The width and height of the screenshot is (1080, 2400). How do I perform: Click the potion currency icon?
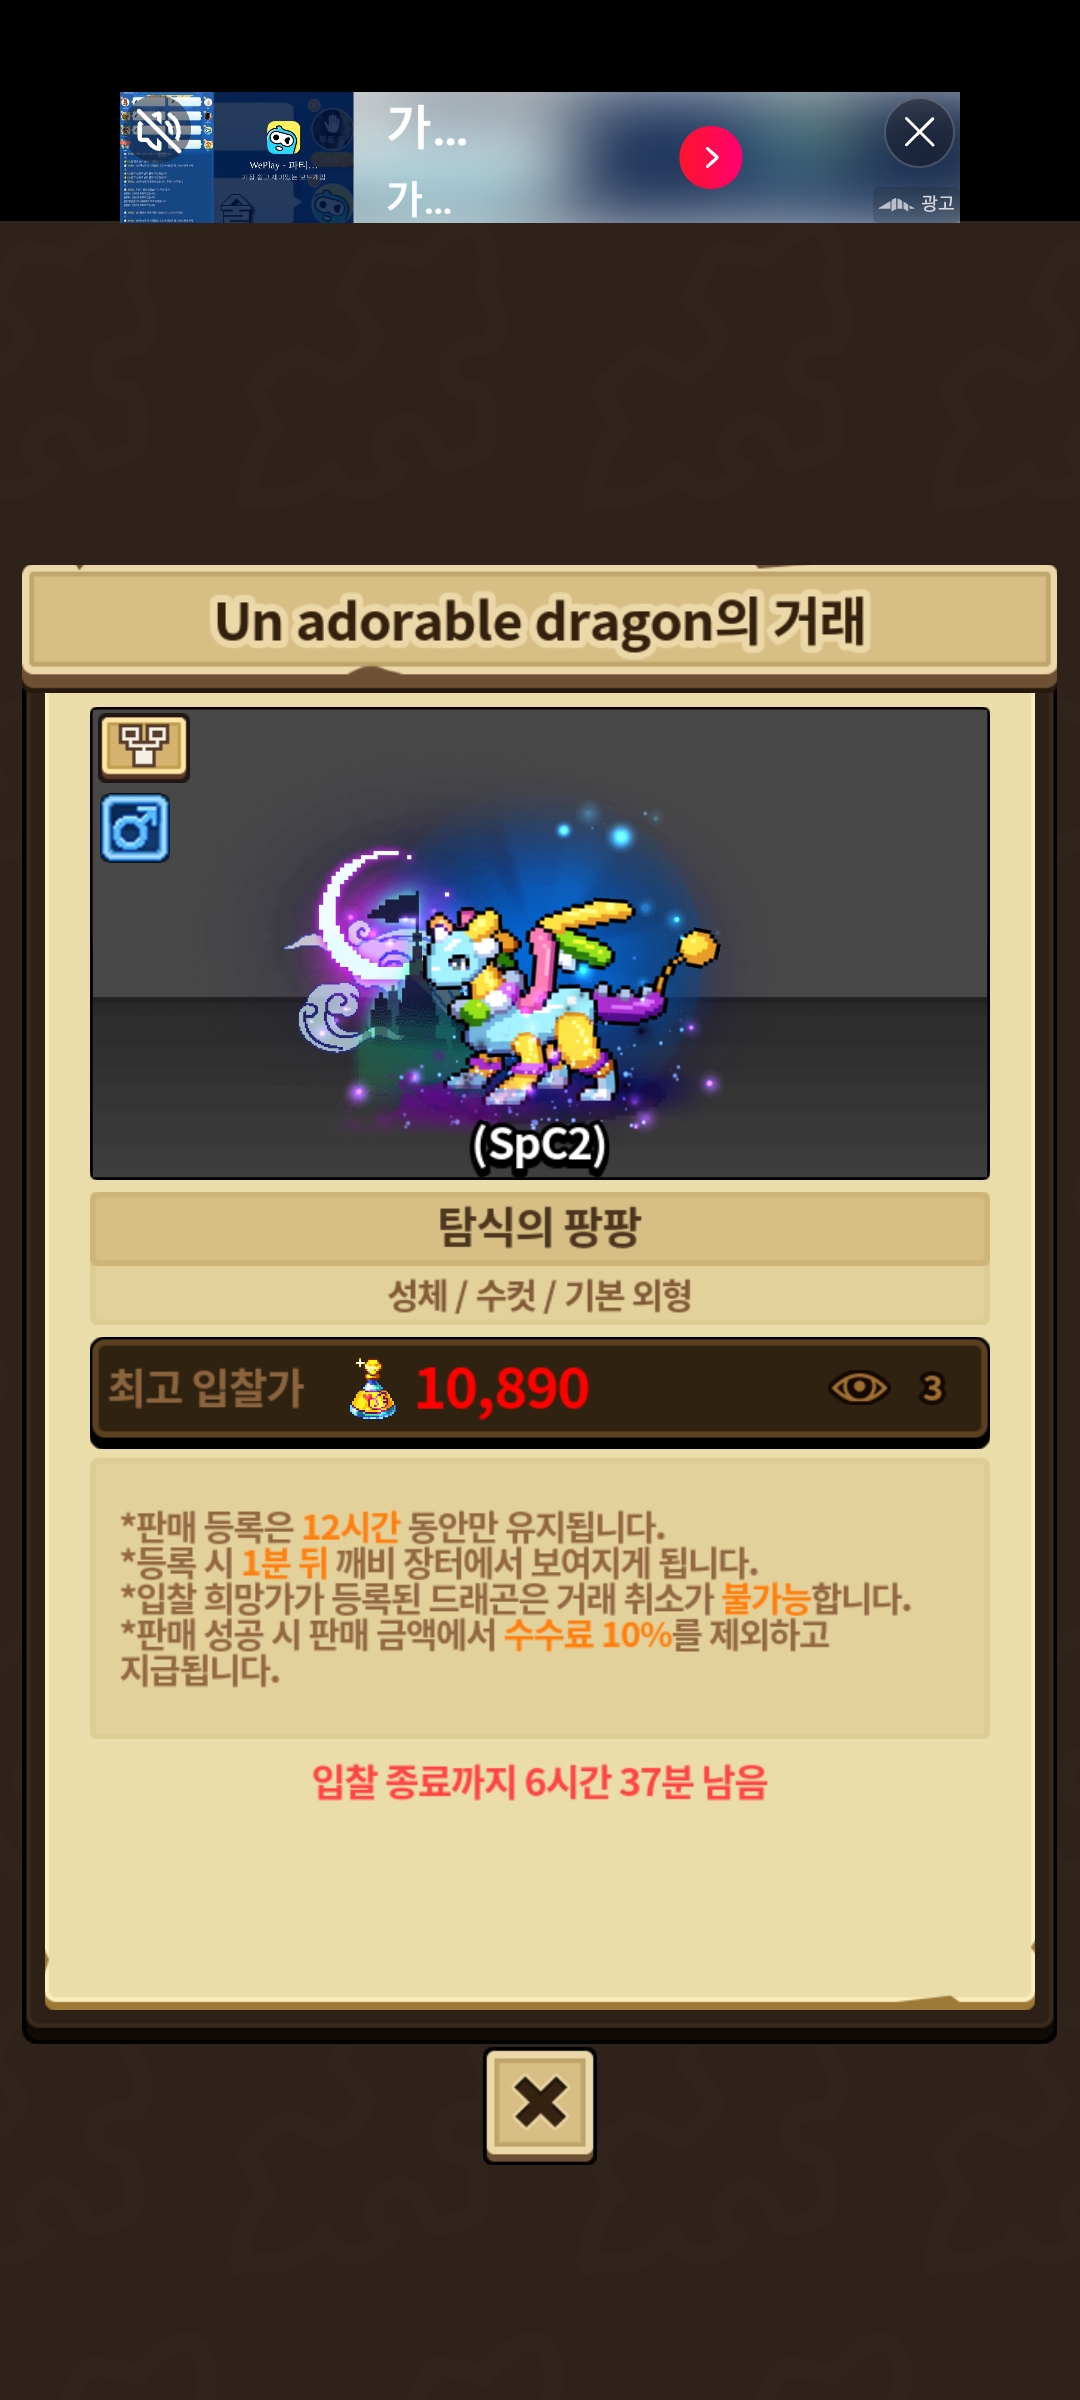(x=372, y=1388)
